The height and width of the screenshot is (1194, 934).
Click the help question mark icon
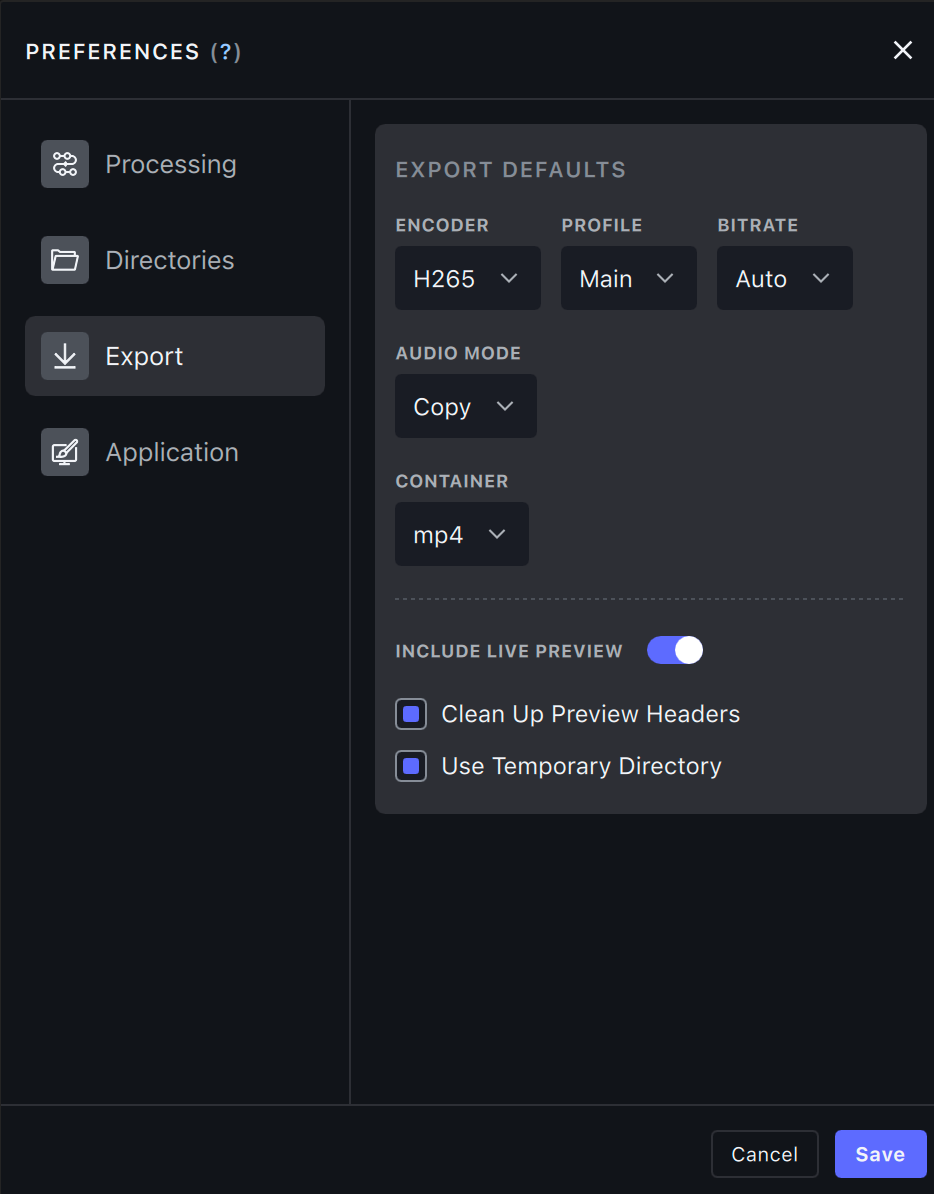pos(226,52)
